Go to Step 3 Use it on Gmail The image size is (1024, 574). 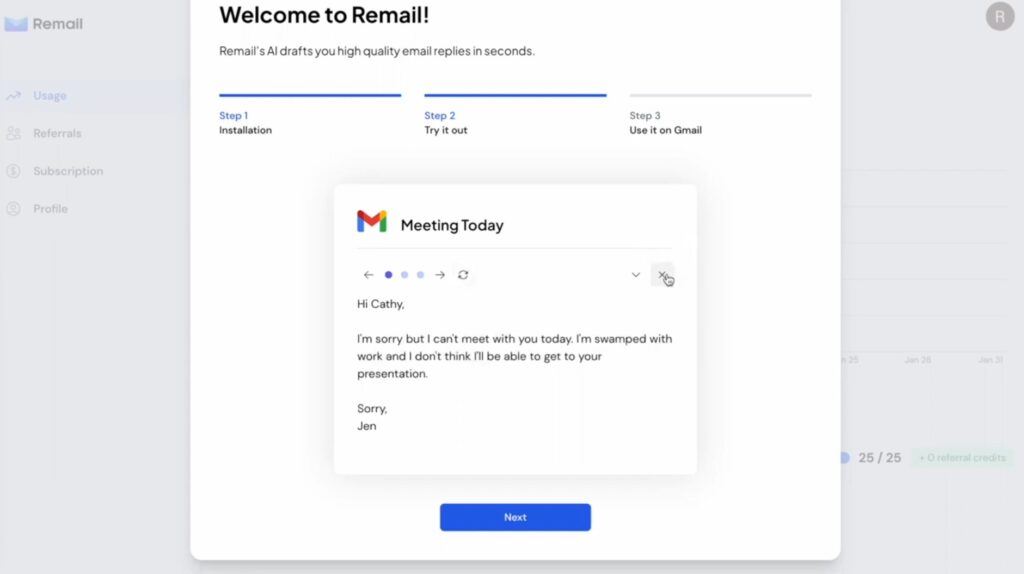tap(665, 123)
